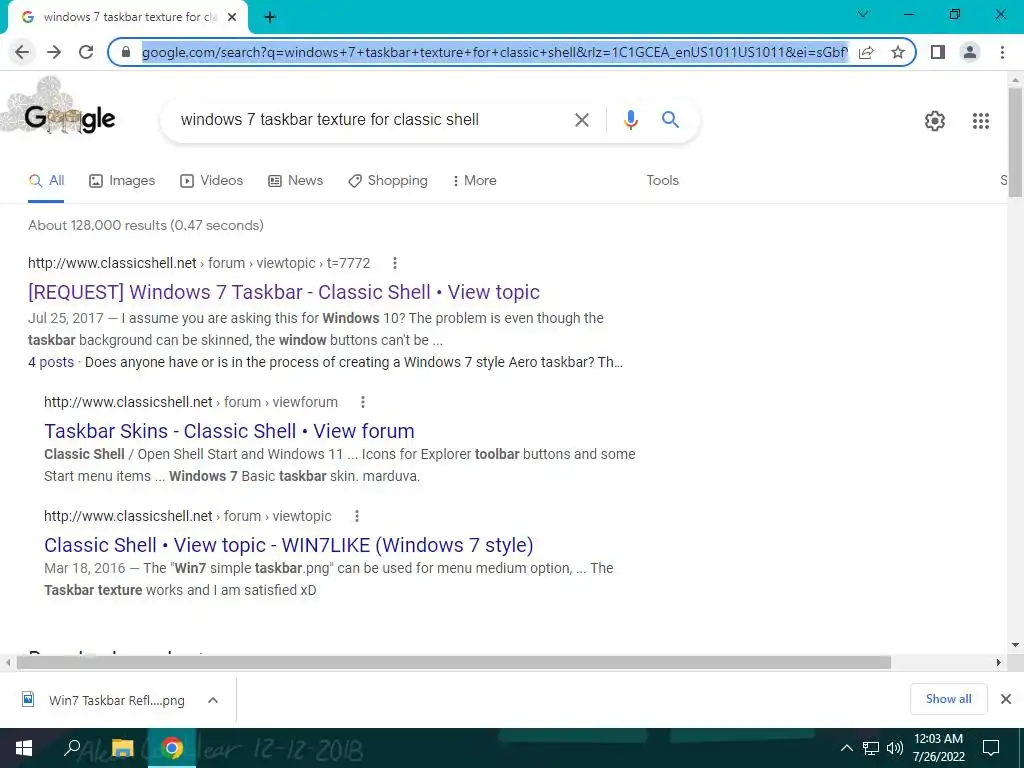Viewport: 1024px width, 768px height.
Task: Open the Windows Start menu
Action: click(24, 748)
